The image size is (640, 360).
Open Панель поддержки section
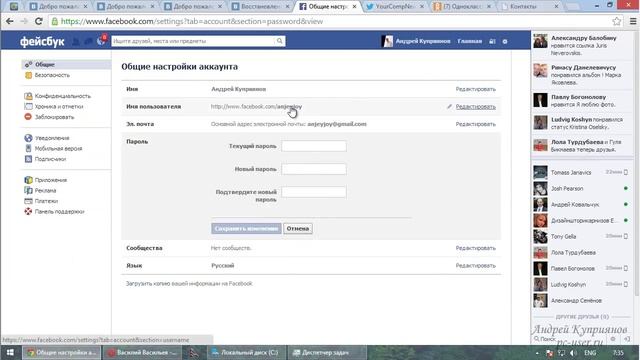click(59, 212)
